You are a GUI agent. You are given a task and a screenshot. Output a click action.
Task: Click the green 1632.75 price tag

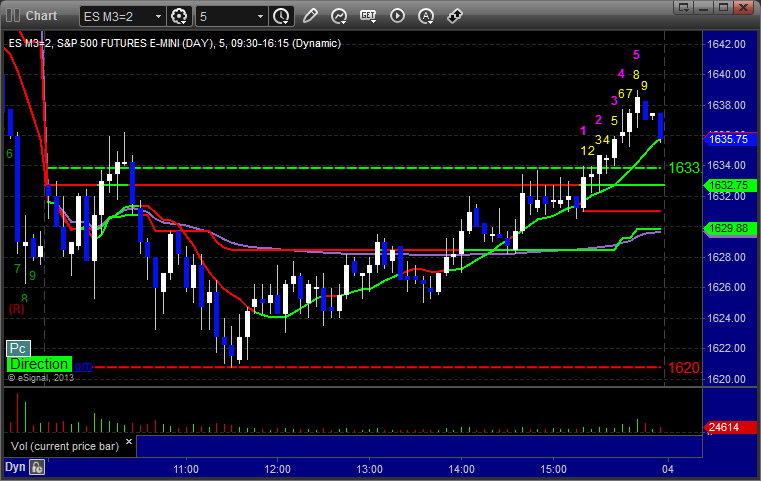pyautogui.click(x=729, y=185)
